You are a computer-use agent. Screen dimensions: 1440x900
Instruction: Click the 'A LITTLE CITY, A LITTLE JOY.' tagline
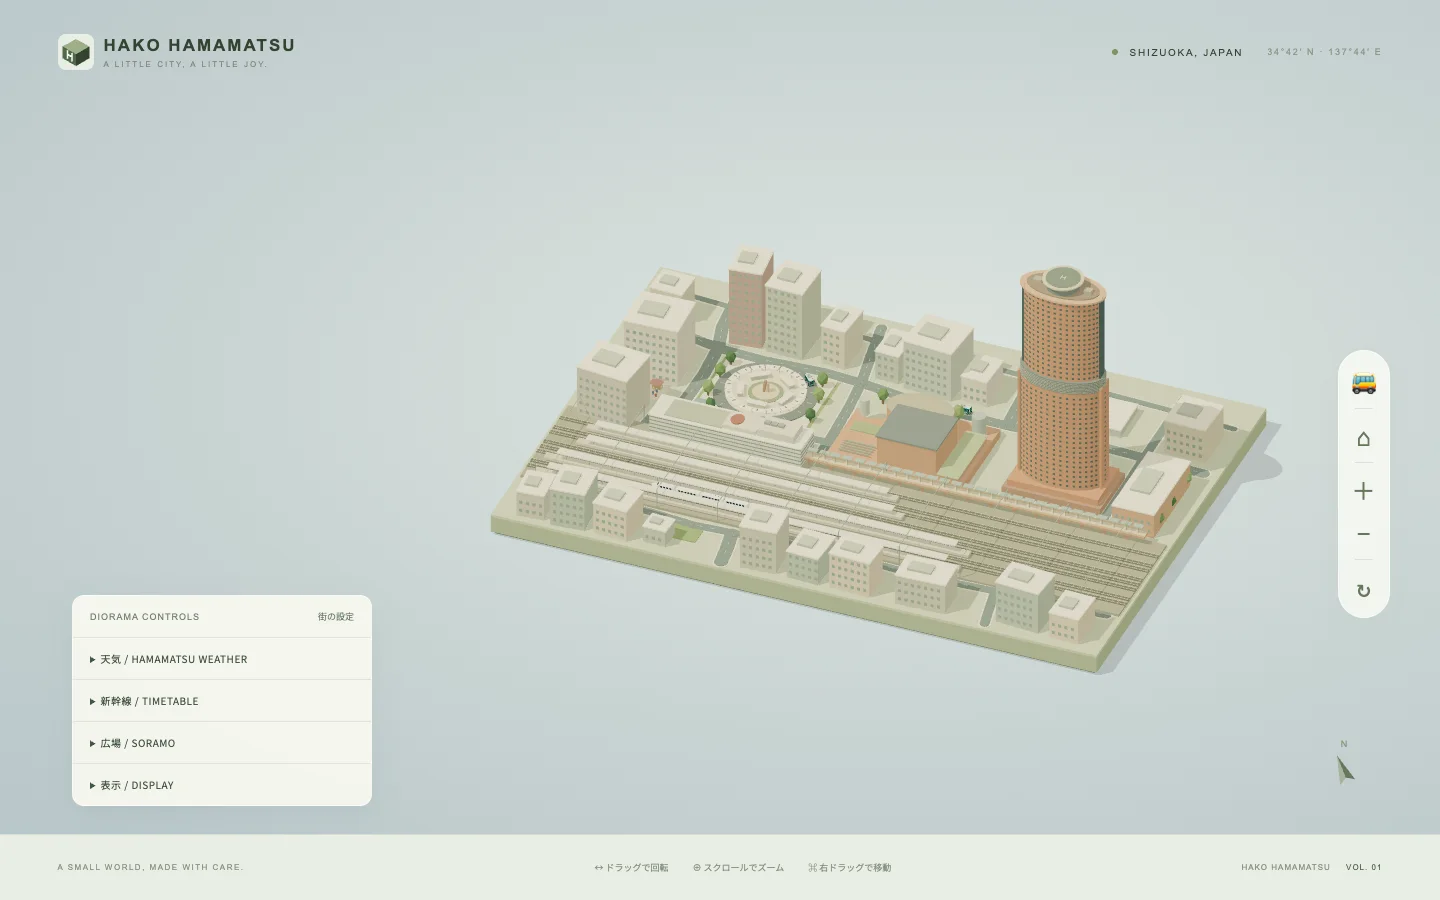click(x=185, y=64)
